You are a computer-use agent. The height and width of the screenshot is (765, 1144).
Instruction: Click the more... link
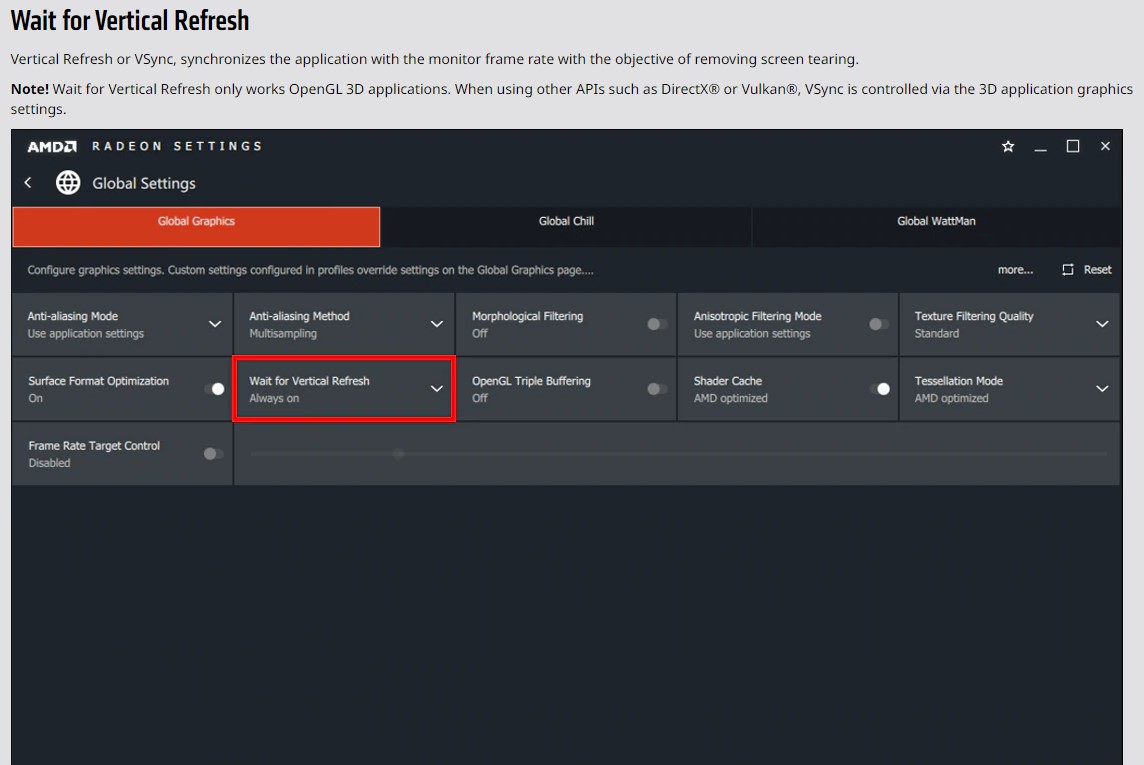click(x=1015, y=270)
